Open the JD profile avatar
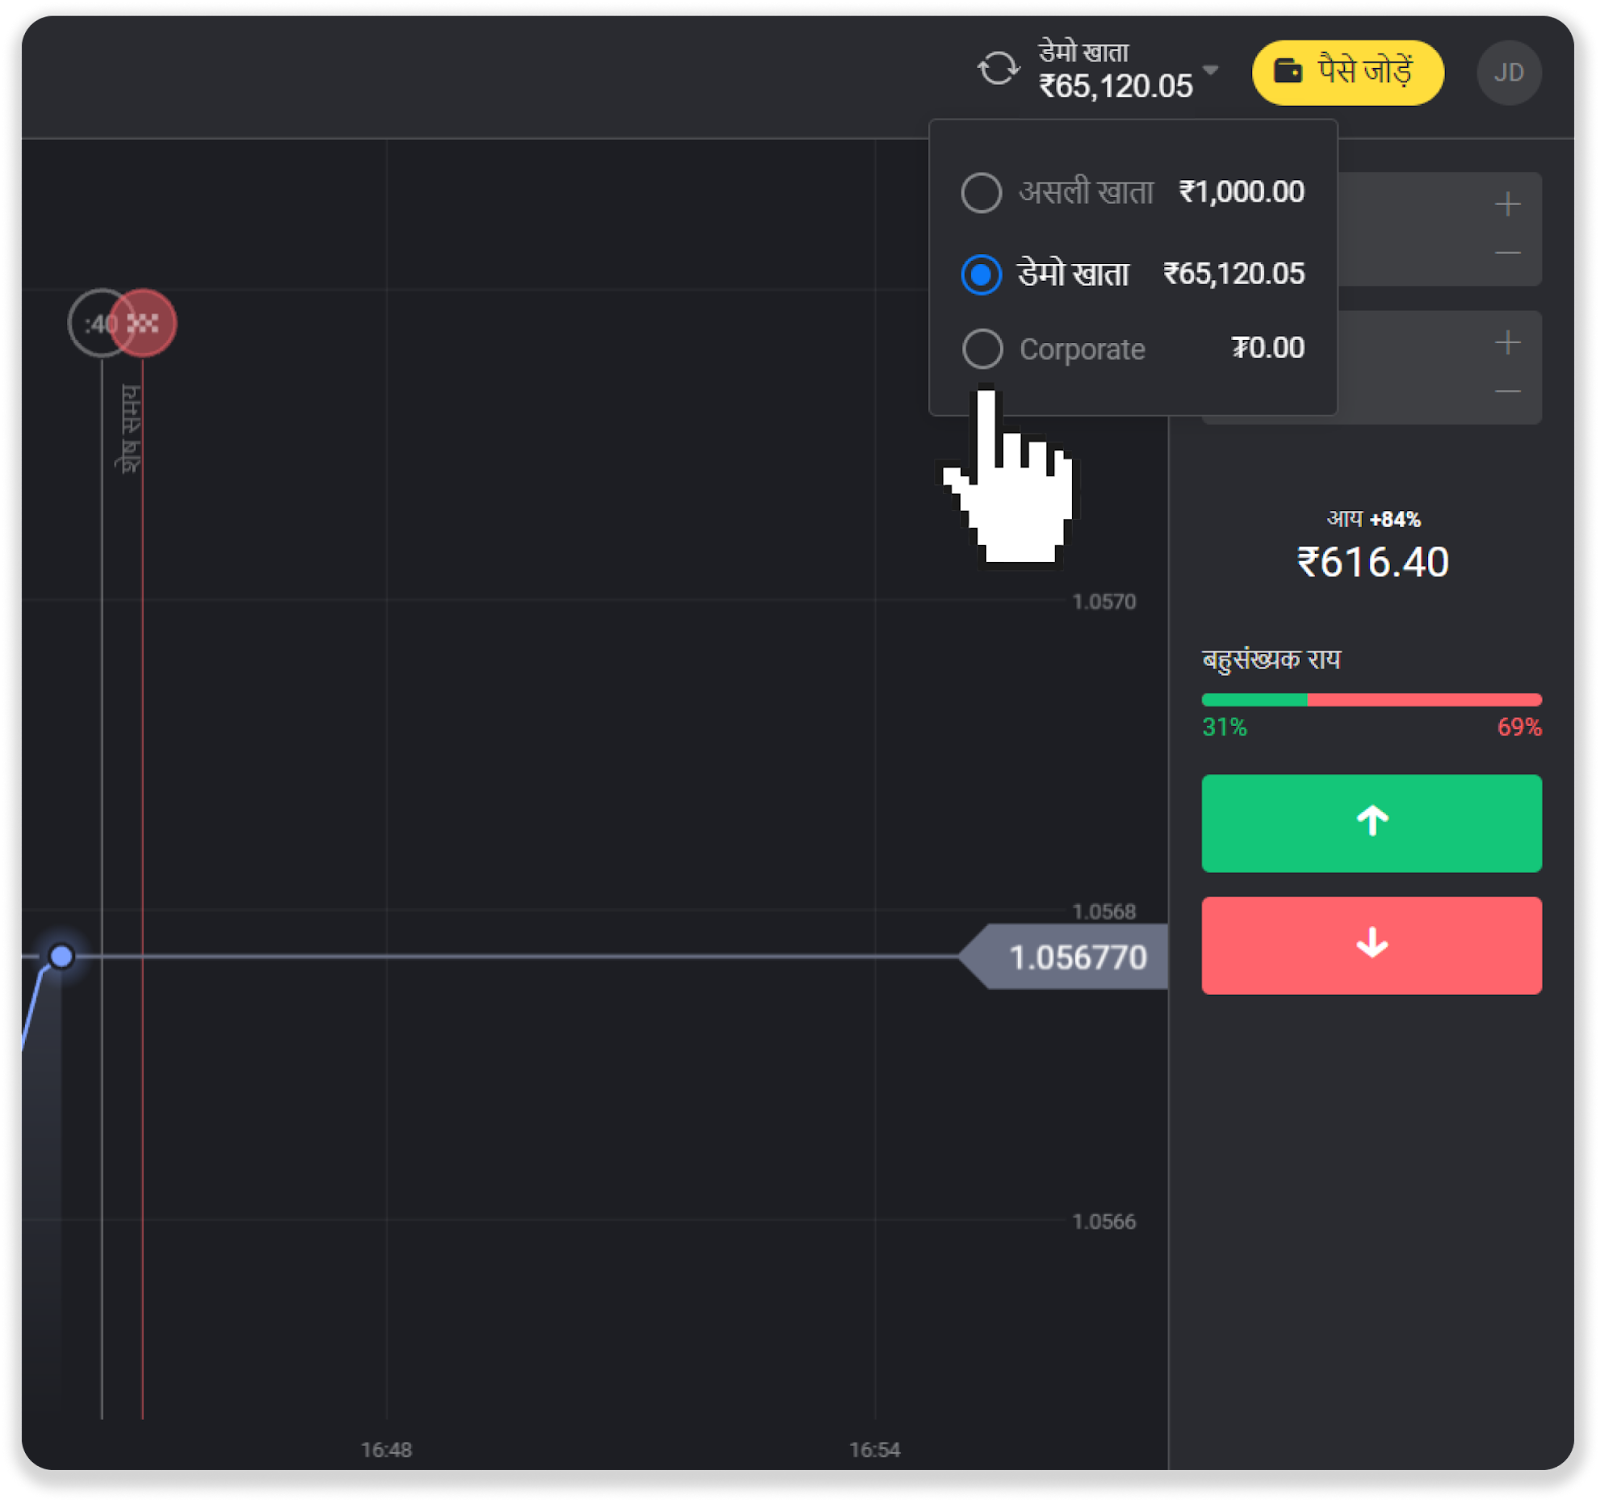1600x1502 pixels. click(1508, 73)
